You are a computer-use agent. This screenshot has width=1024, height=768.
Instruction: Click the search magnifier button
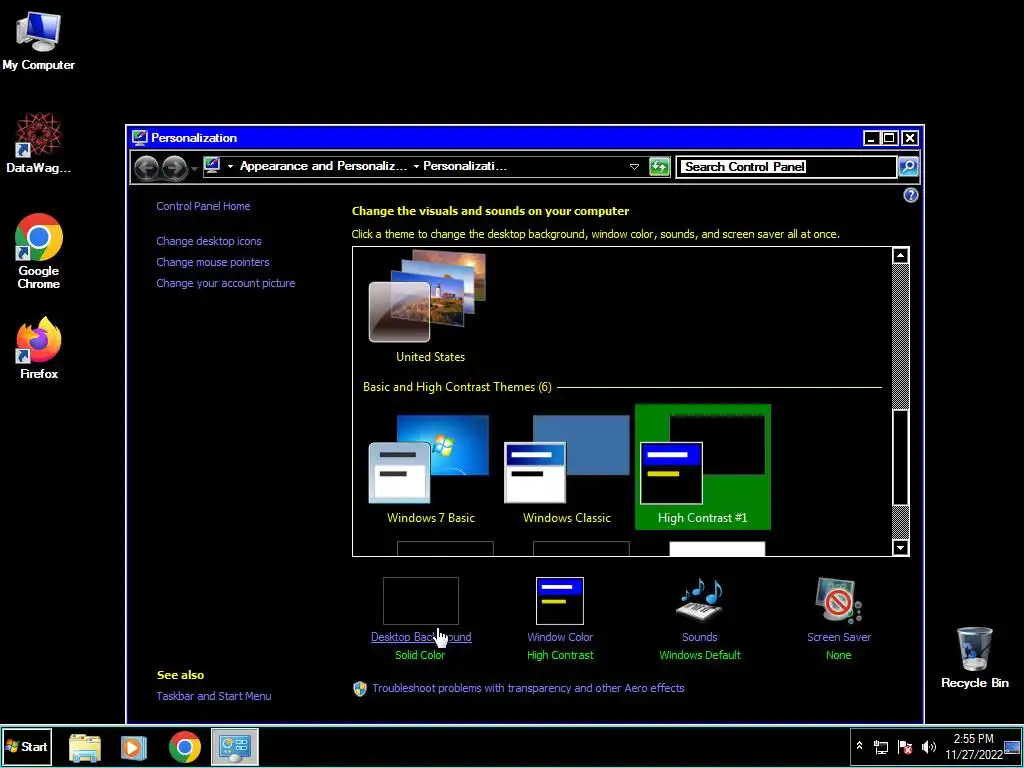point(908,167)
